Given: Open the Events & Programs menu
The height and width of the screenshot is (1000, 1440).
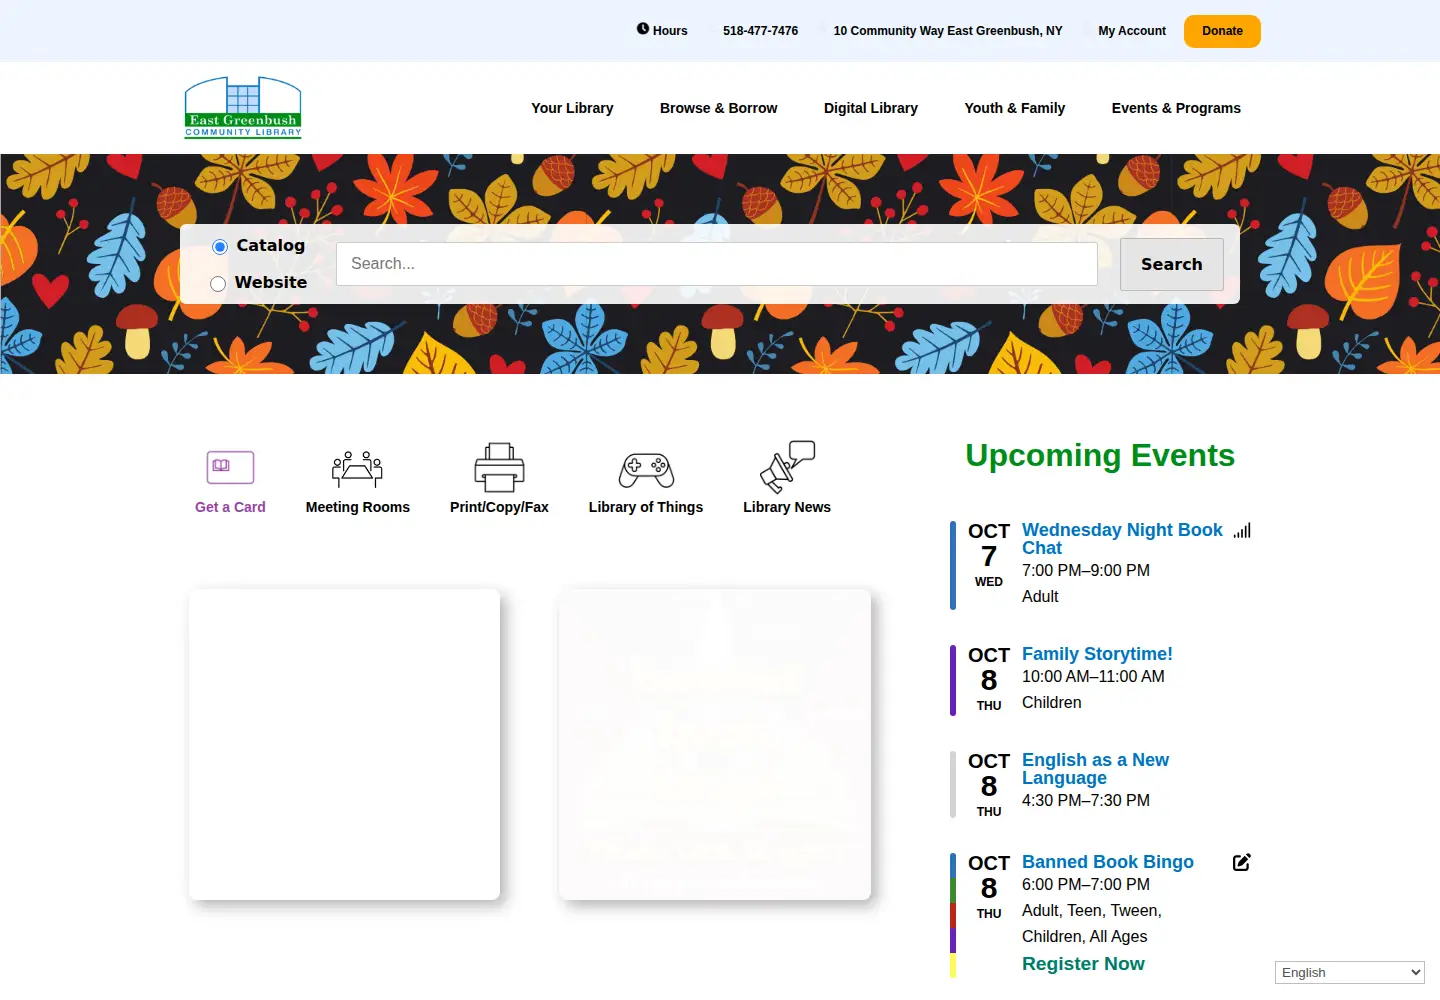Looking at the screenshot, I should [x=1176, y=108].
